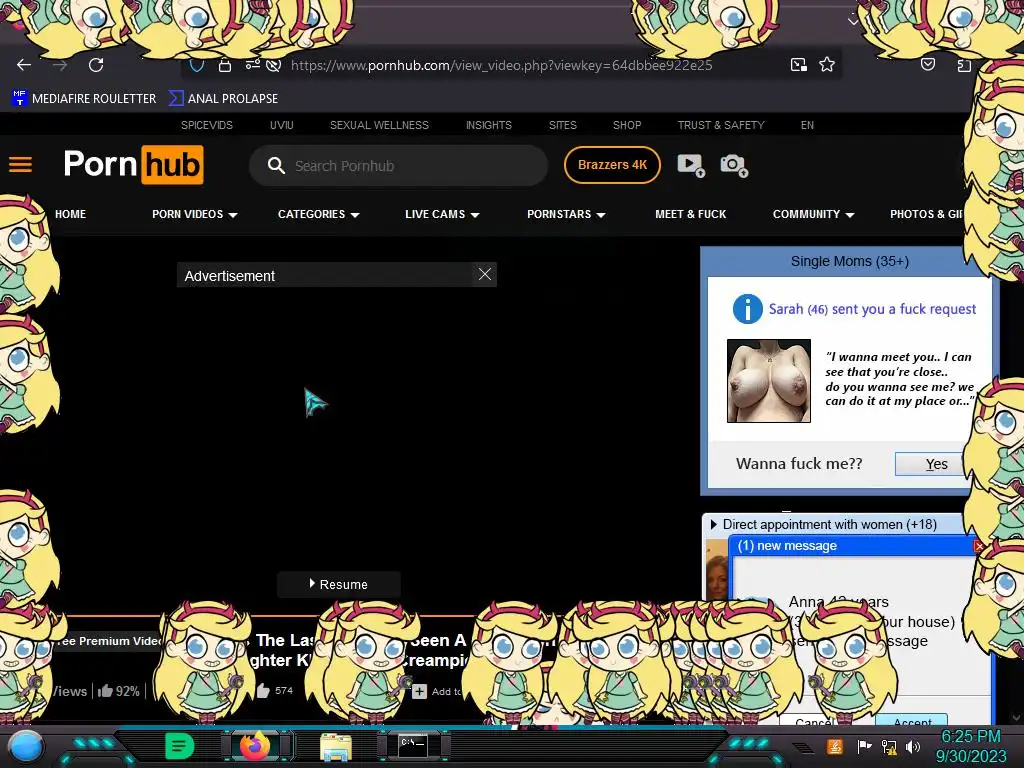Click the upload video icon

coord(691,165)
